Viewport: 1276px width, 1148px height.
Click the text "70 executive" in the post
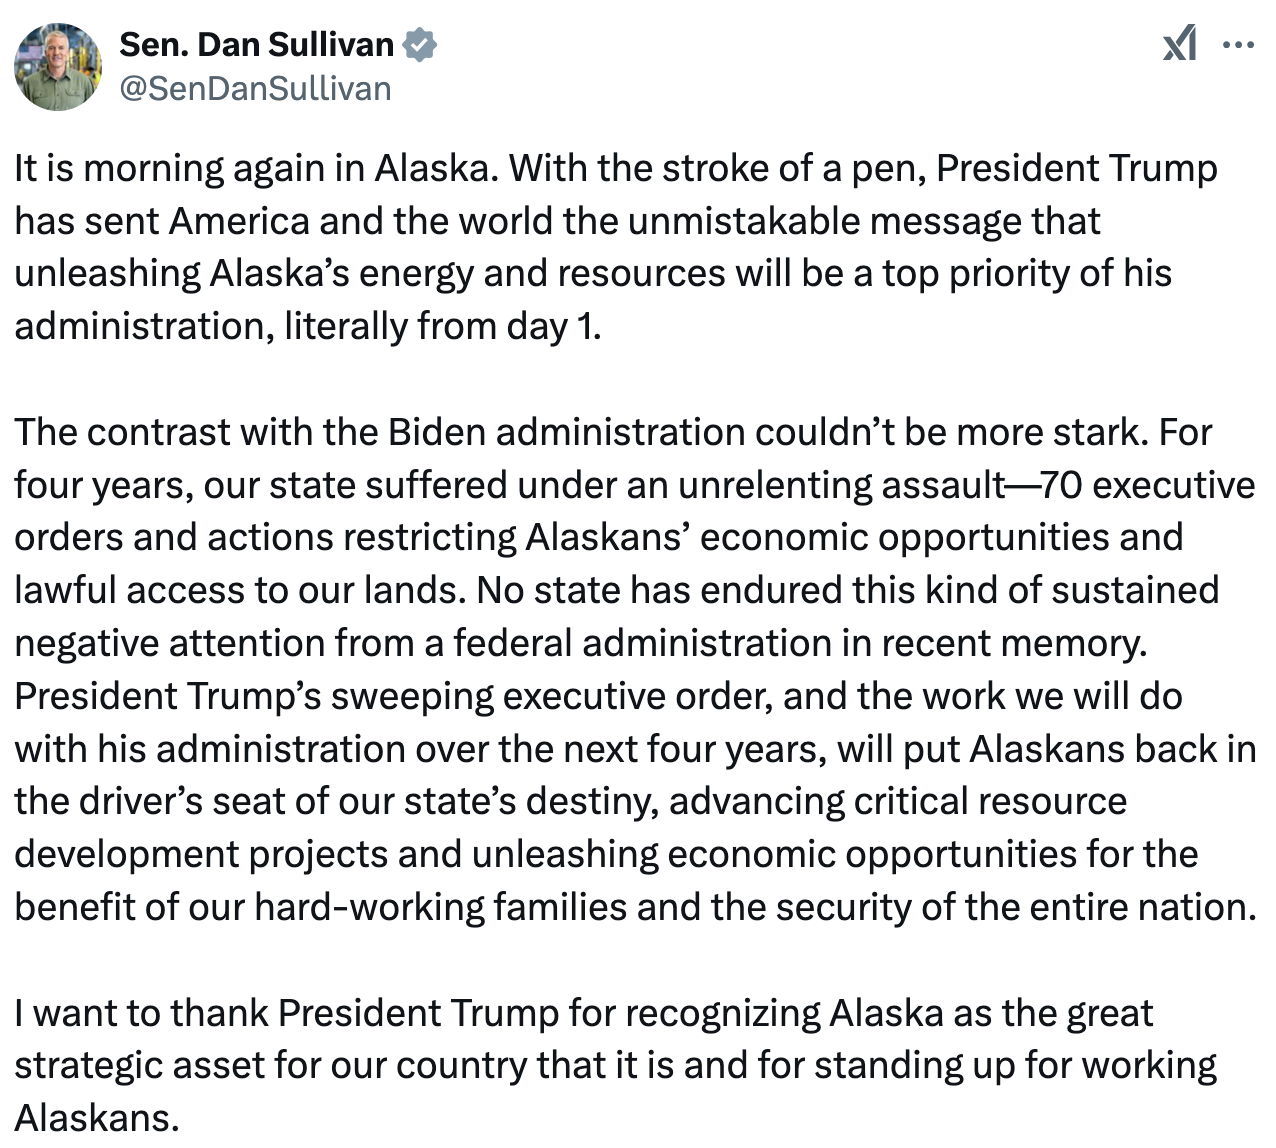(x=1147, y=485)
